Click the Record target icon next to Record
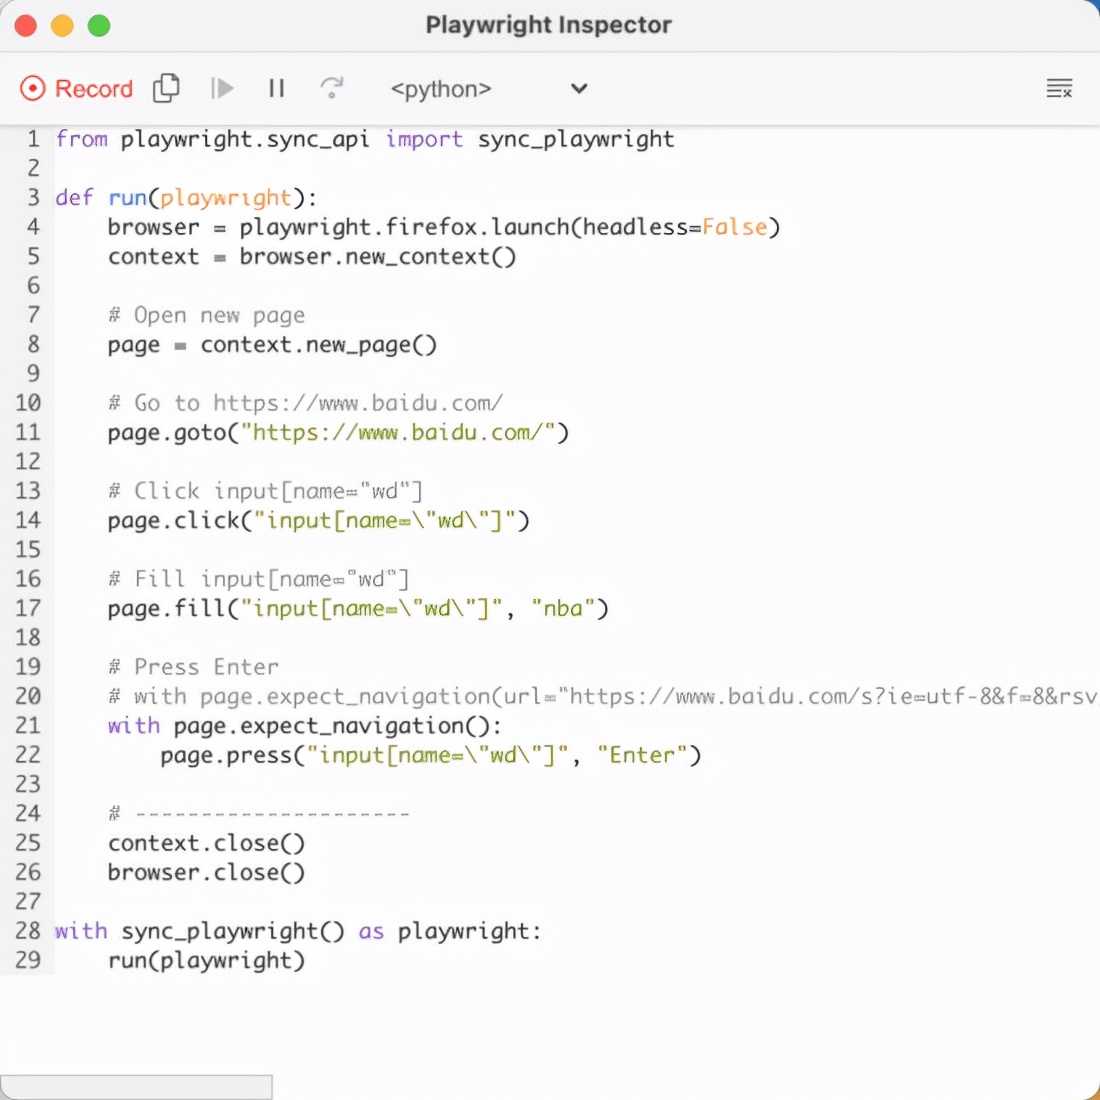Screen dimensions: 1100x1100 (x=32, y=88)
